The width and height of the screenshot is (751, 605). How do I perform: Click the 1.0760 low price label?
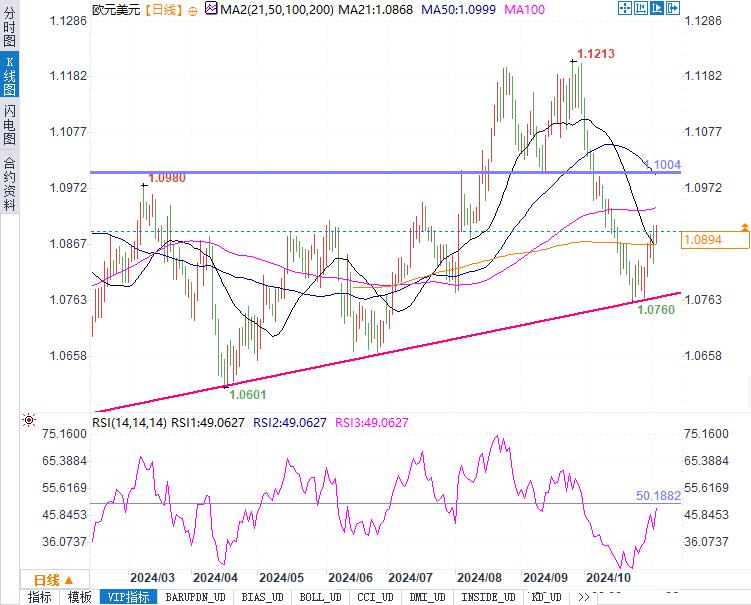pyautogui.click(x=656, y=310)
